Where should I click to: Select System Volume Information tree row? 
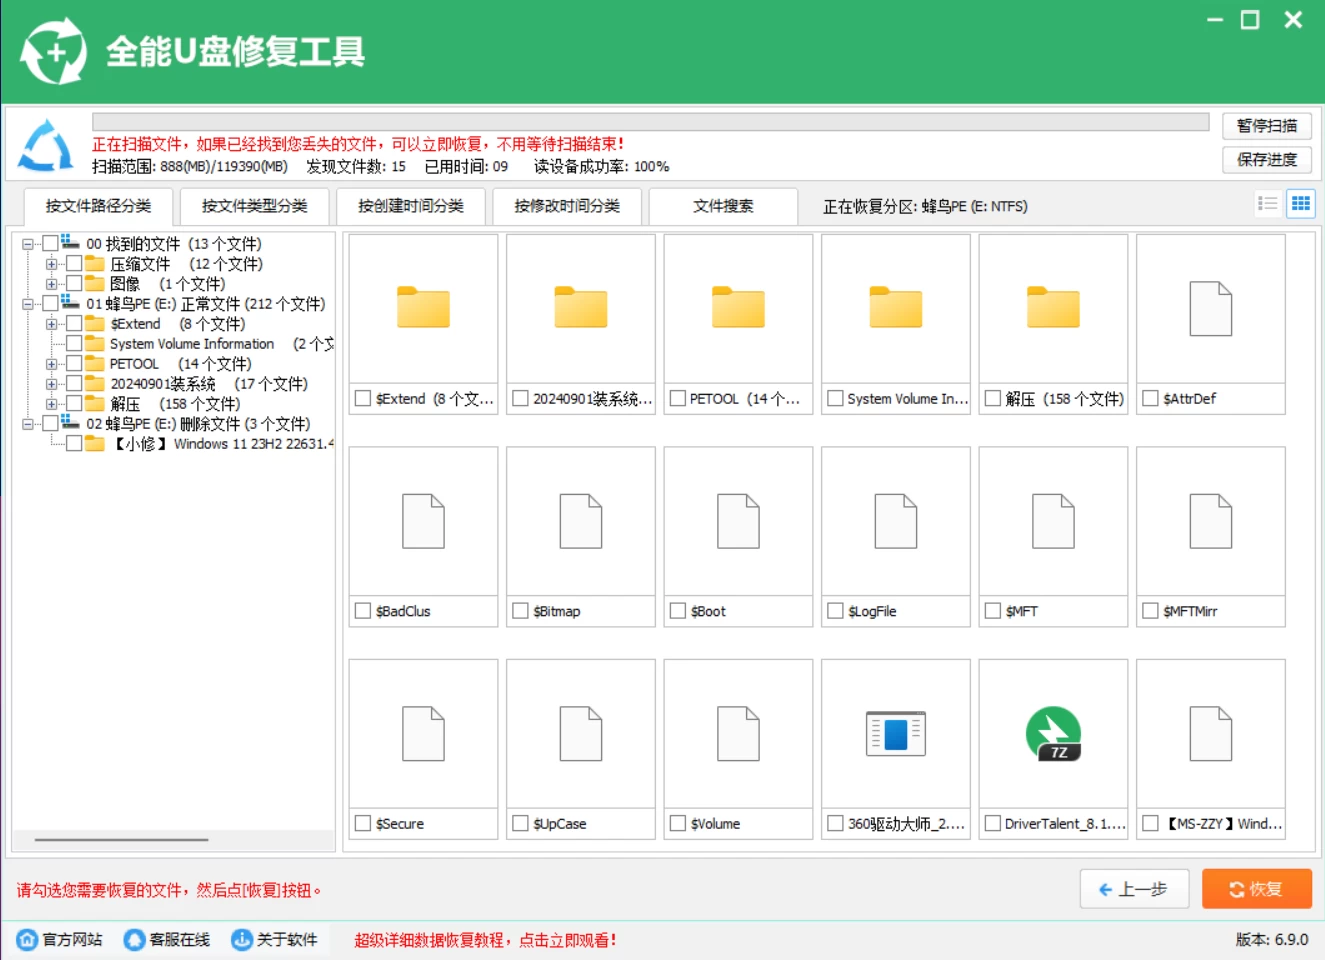tap(198, 344)
